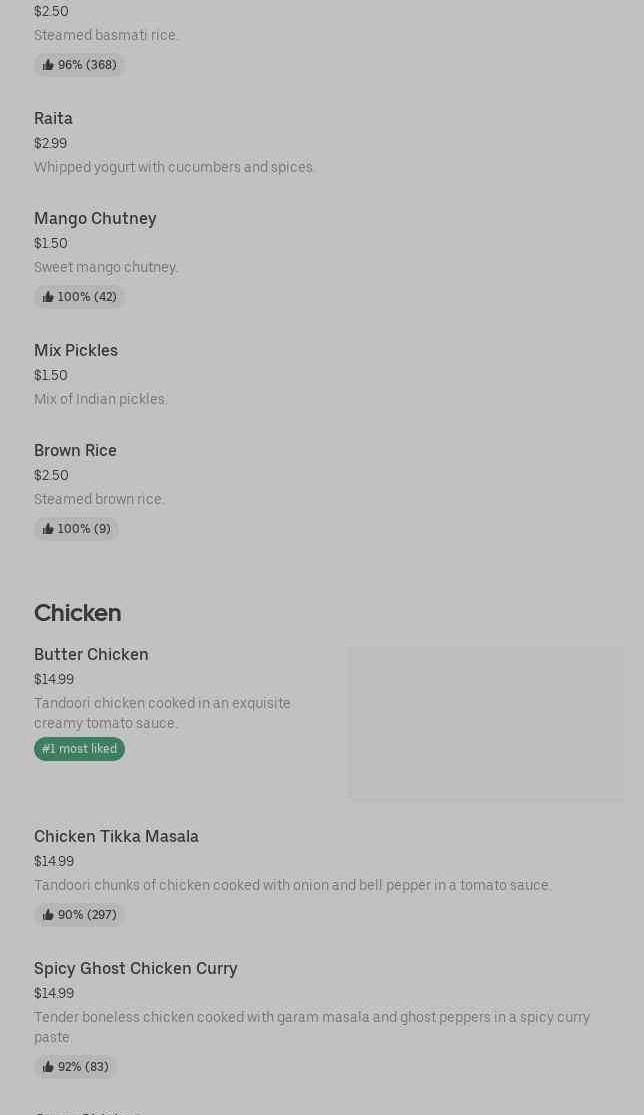Click thumbs-up icon on Mango Chutney rating

click(48, 297)
